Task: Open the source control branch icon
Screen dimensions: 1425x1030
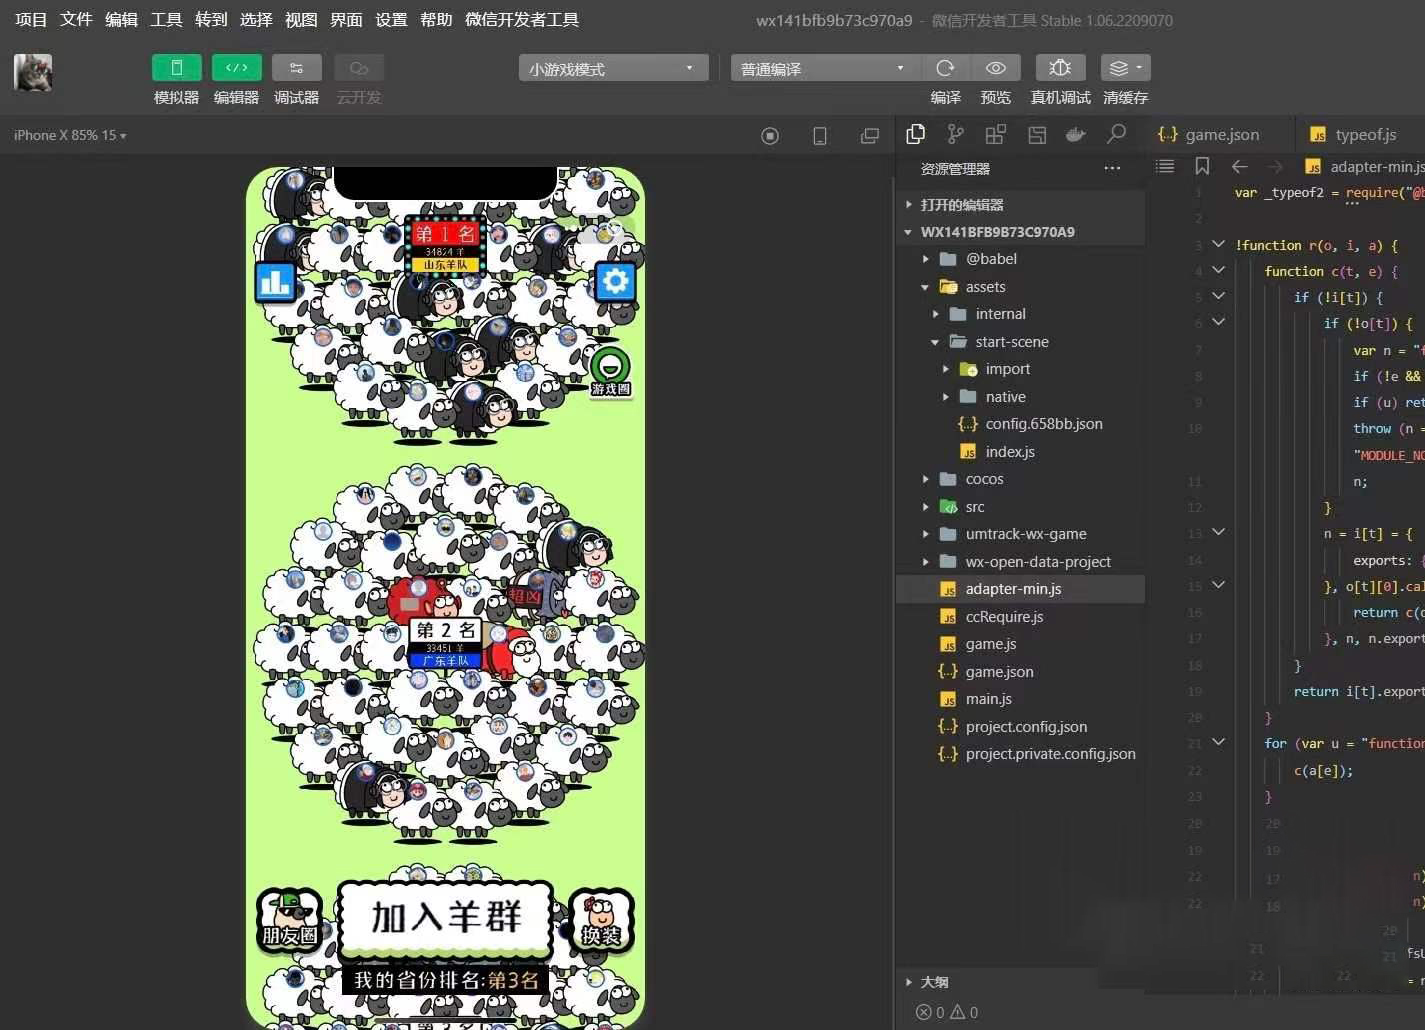Action: pos(956,134)
